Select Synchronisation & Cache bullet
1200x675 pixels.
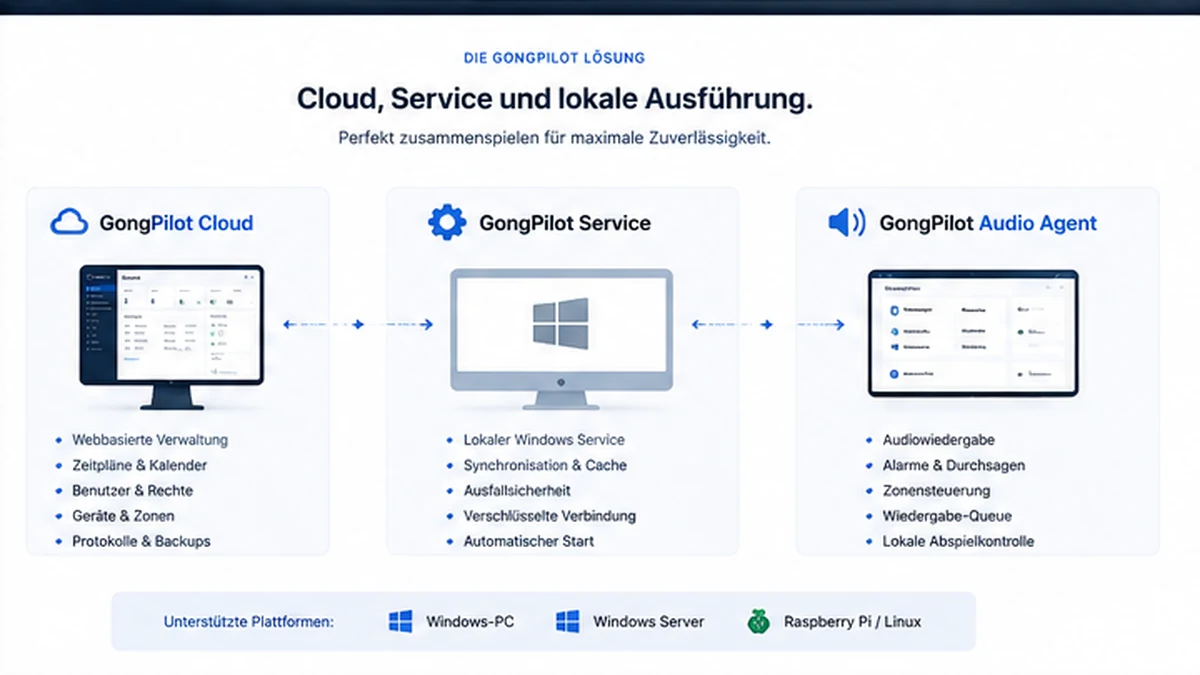point(545,465)
